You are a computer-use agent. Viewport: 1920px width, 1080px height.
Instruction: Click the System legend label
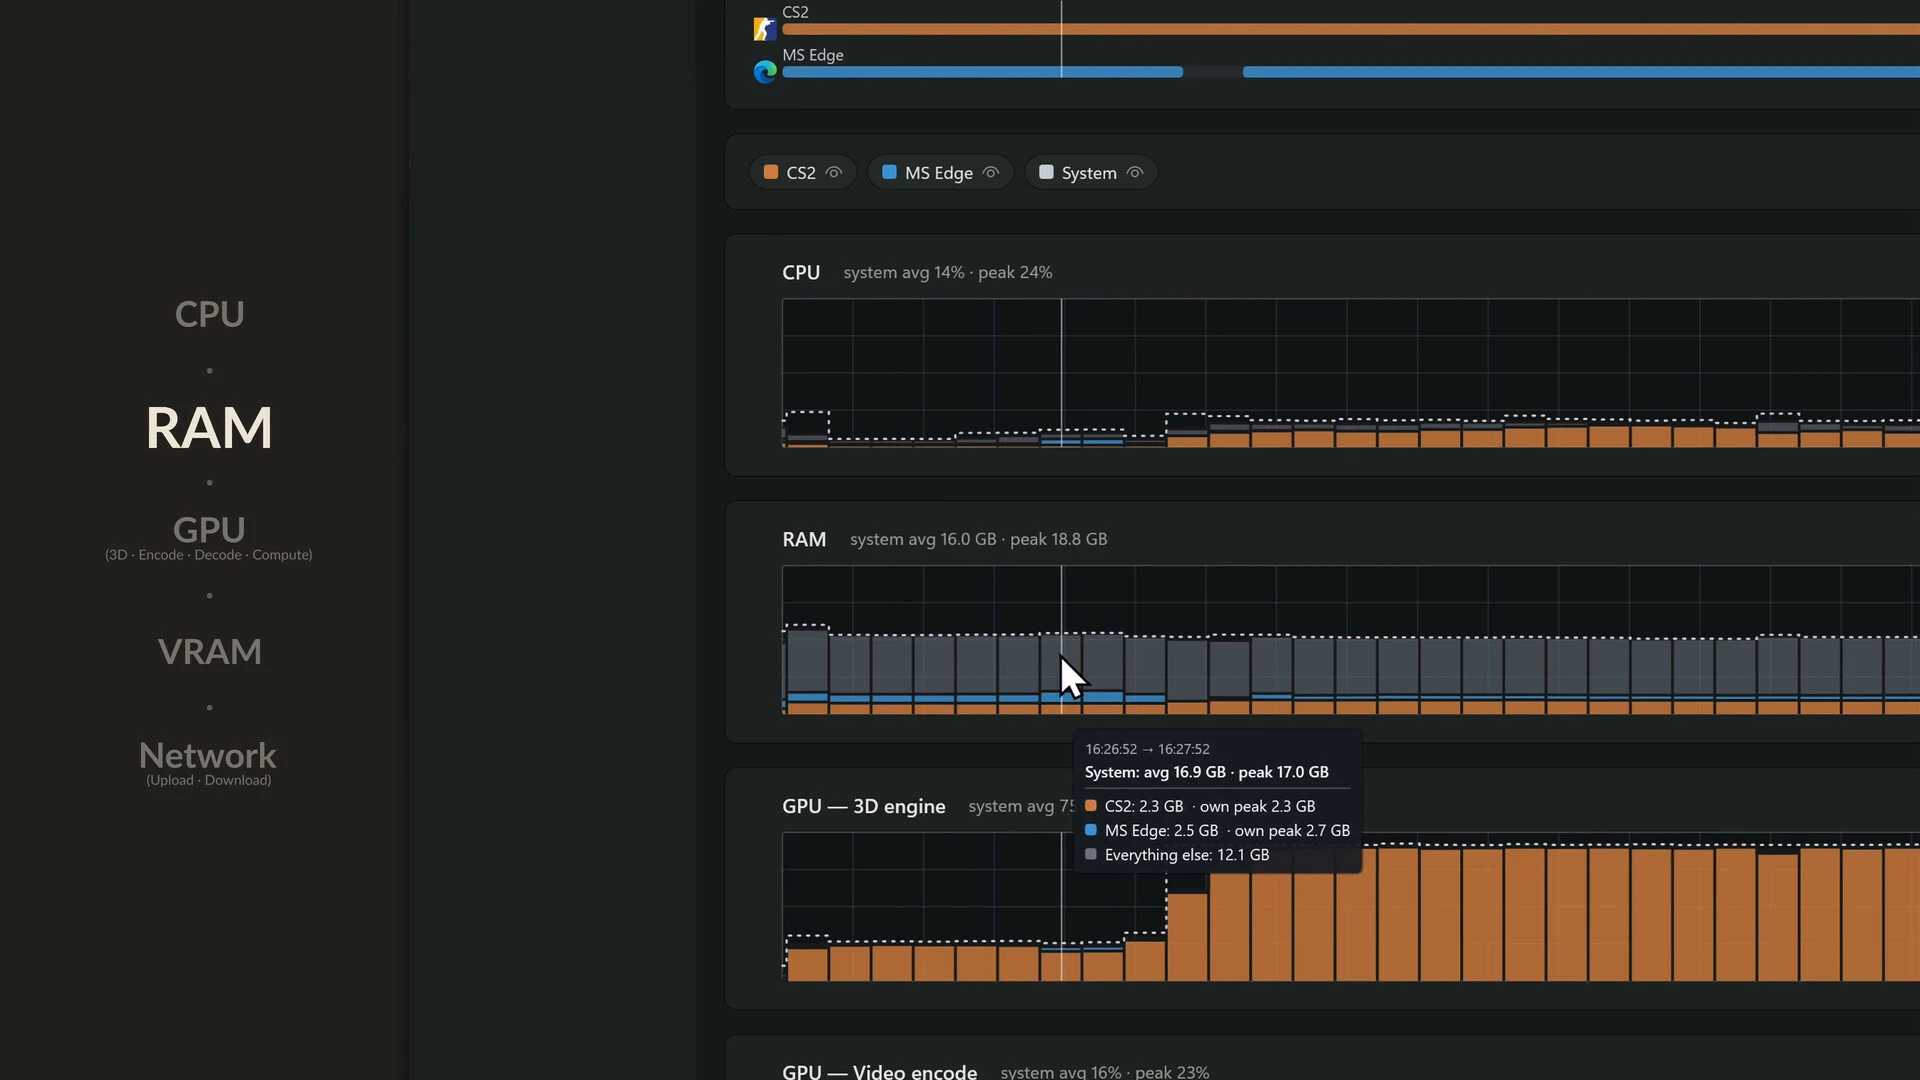[x=1089, y=173]
